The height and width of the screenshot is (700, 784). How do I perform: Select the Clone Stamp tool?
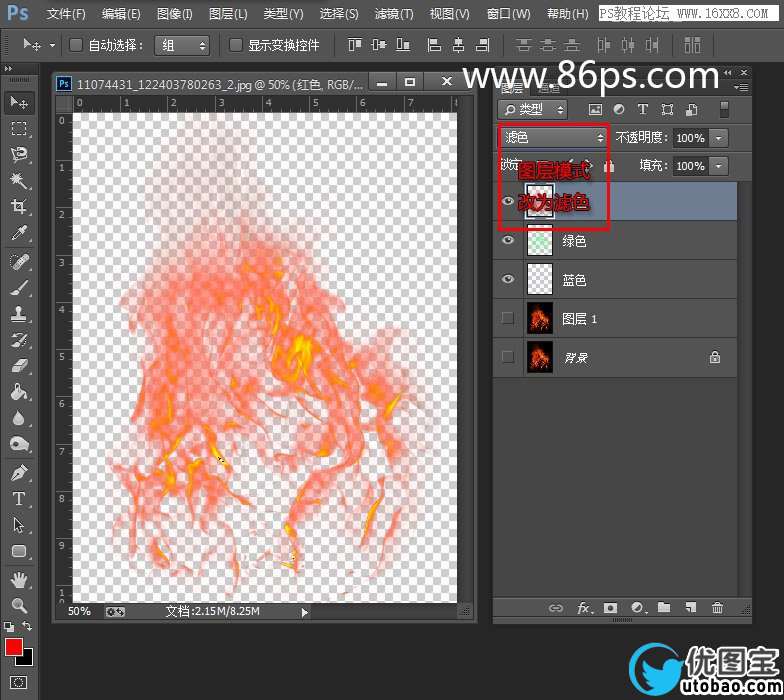coord(19,314)
